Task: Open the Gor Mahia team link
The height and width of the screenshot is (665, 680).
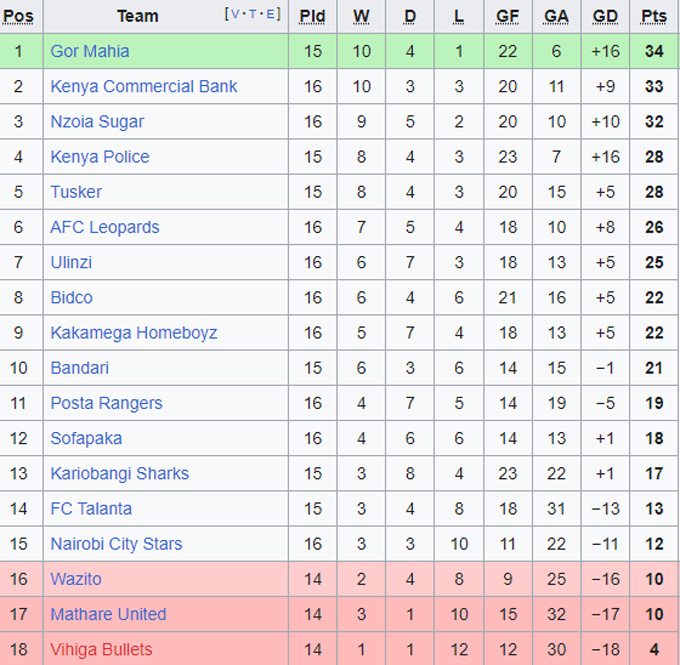Action: (x=90, y=51)
